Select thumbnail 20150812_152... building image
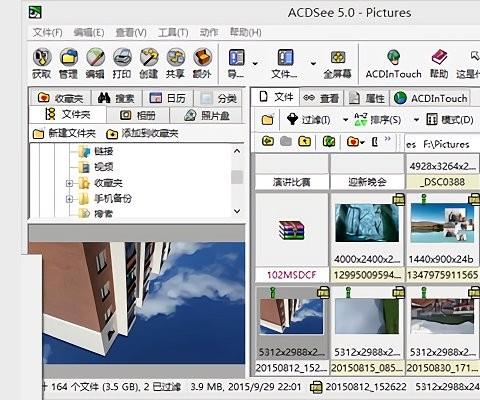The height and width of the screenshot is (400, 480). 291,316
